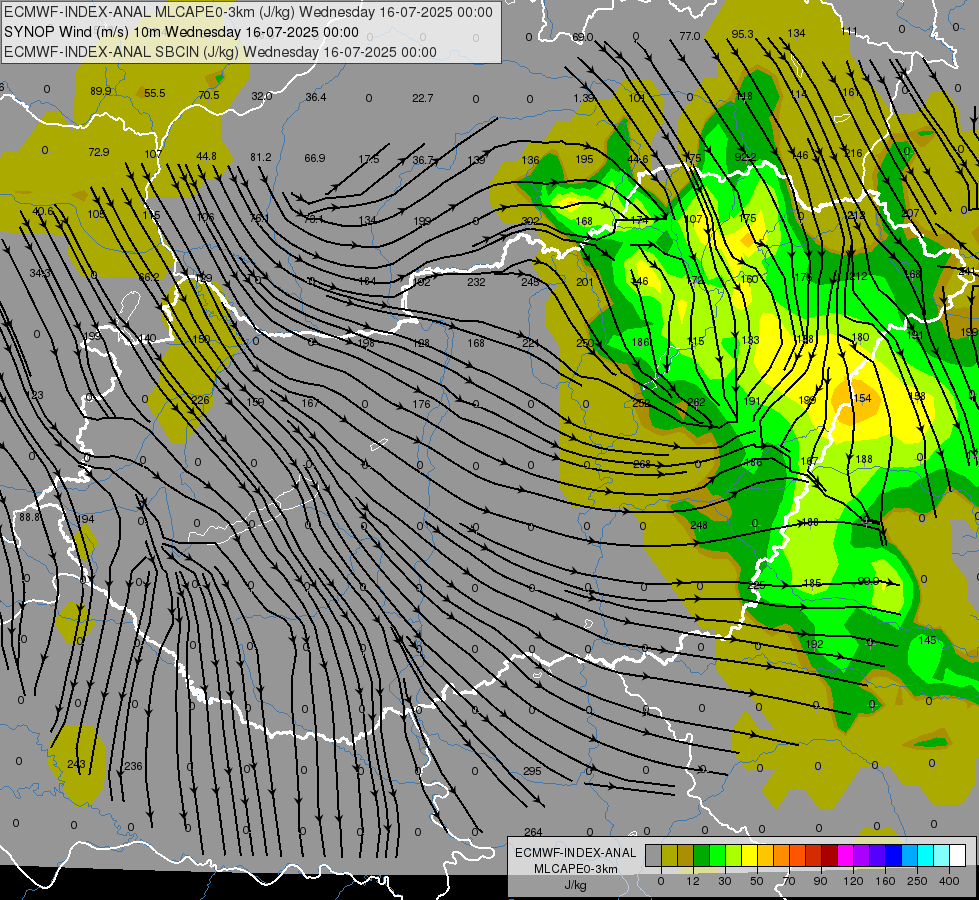
Task: Click the map value 66.9
Action: coord(315,158)
